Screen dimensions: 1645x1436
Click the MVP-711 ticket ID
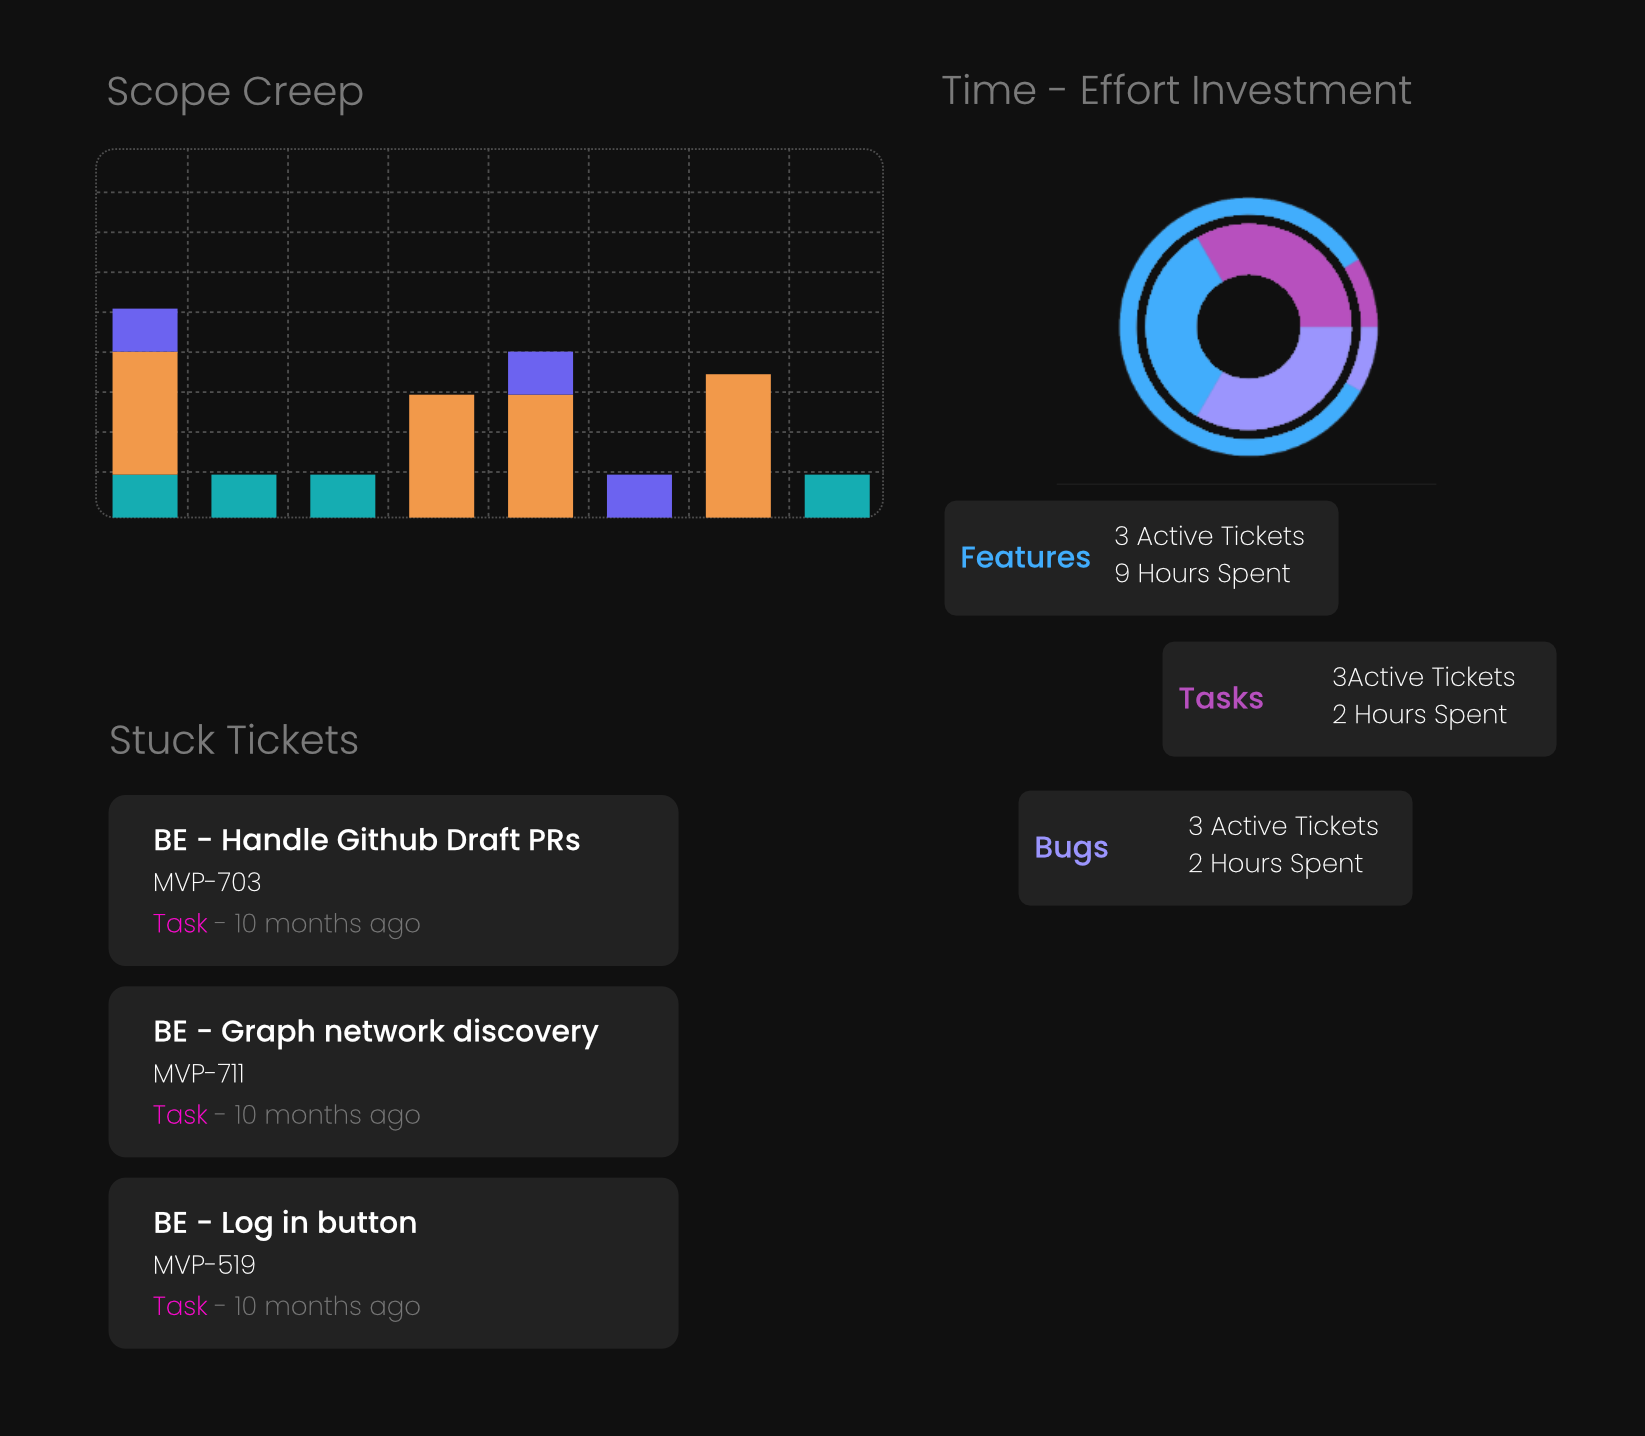(199, 1073)
